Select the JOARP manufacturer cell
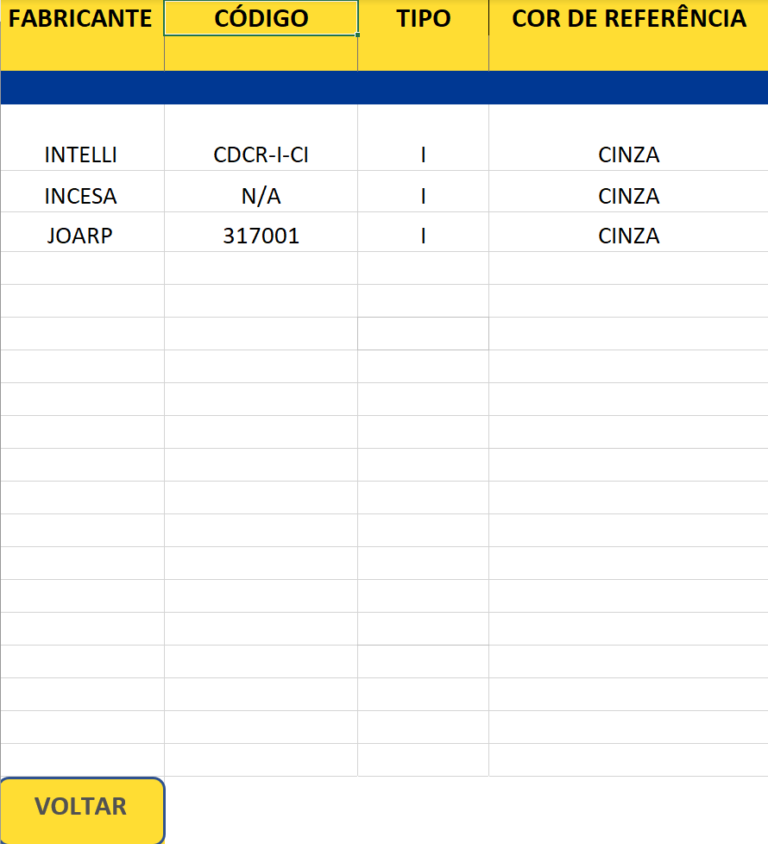This screenshot has width=768, height=844. 81,236
